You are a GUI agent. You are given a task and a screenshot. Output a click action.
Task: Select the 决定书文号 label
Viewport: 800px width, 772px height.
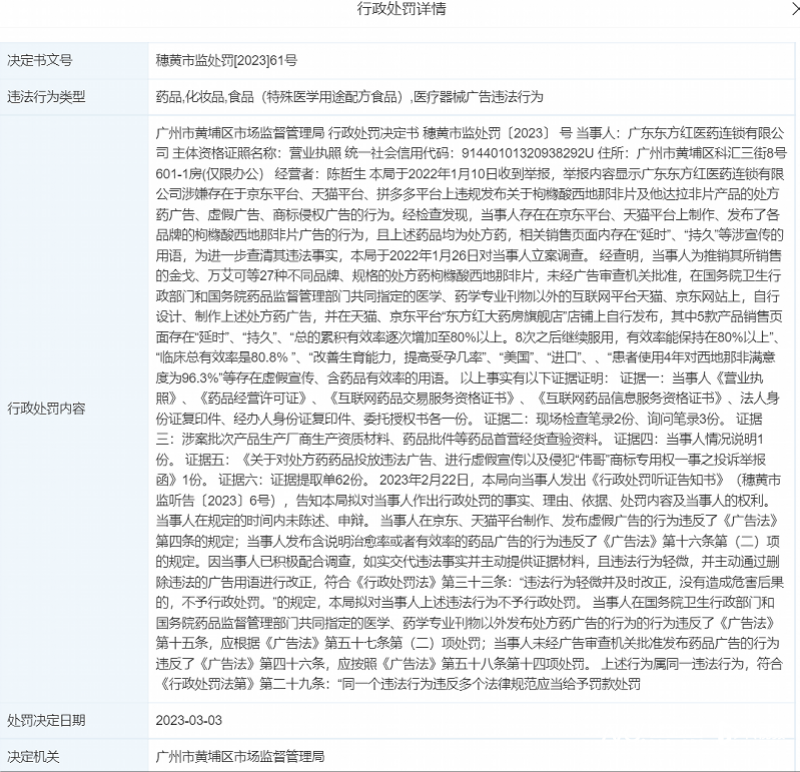pos(40,60)
